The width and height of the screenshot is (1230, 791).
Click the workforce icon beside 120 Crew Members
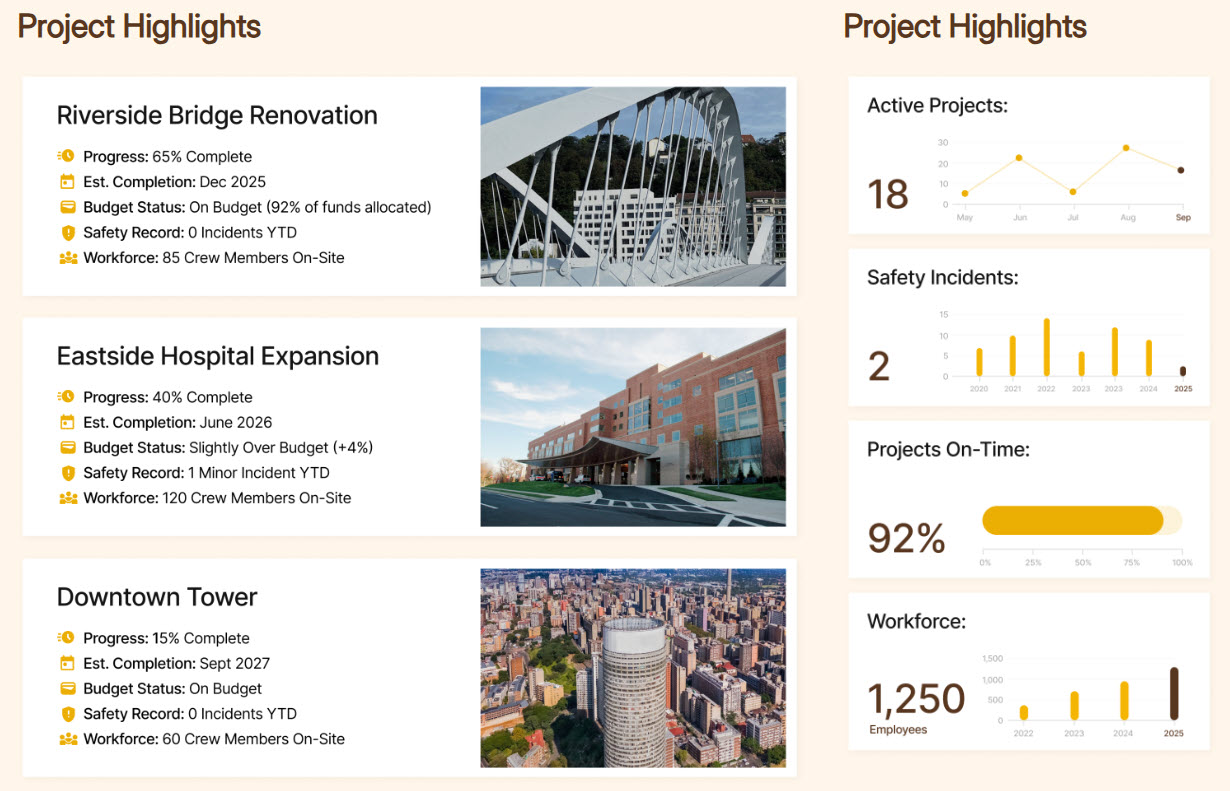click(x=67, y=498)
